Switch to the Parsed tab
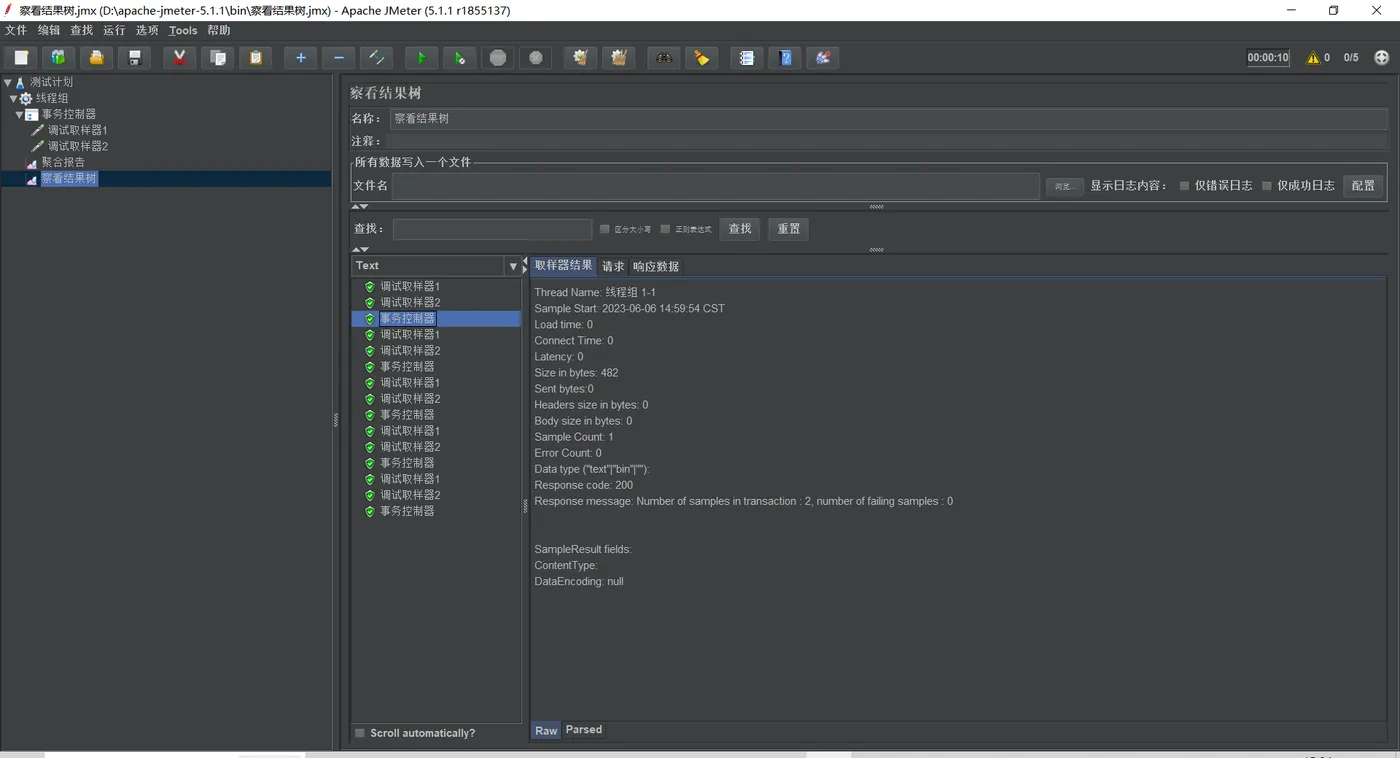 pos(584,730)
